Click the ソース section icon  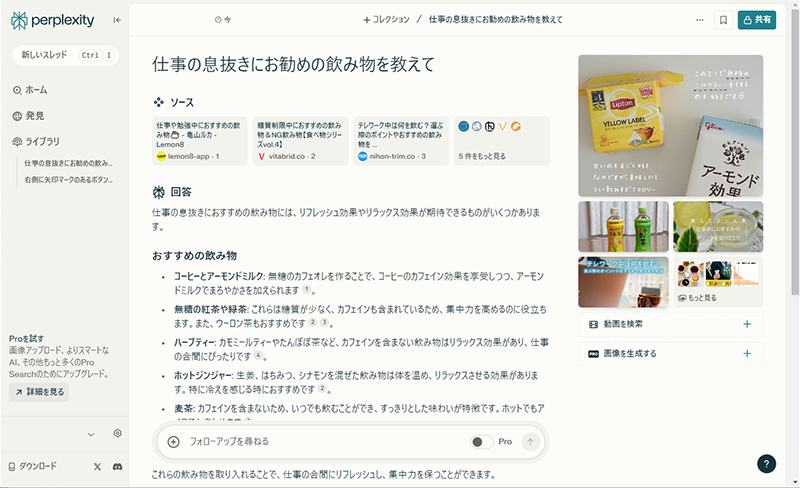[159, 102]
